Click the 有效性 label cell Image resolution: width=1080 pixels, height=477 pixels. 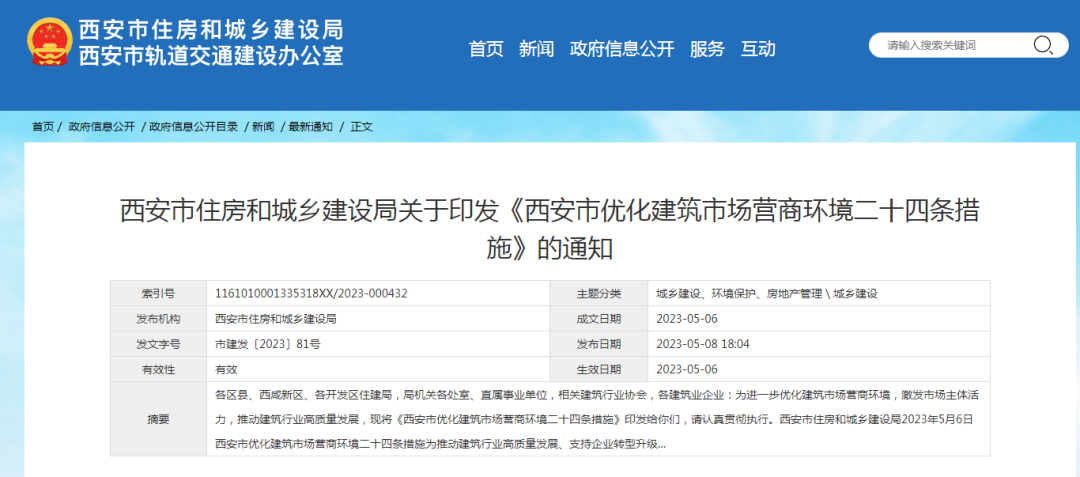158,370
